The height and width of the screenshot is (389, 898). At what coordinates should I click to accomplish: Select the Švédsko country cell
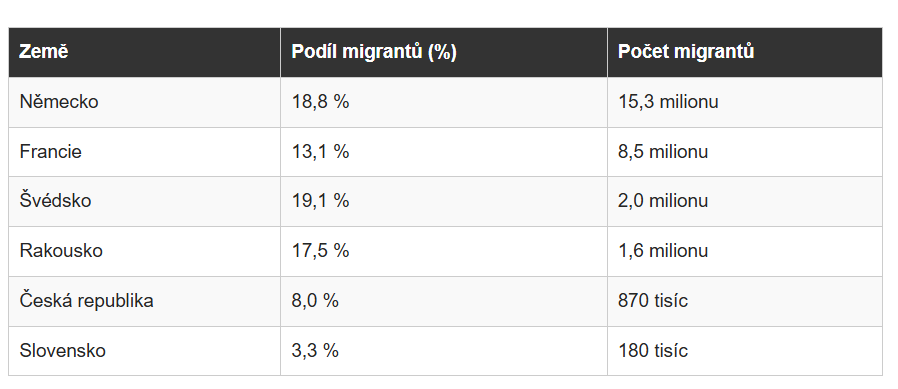pos(144,201)
